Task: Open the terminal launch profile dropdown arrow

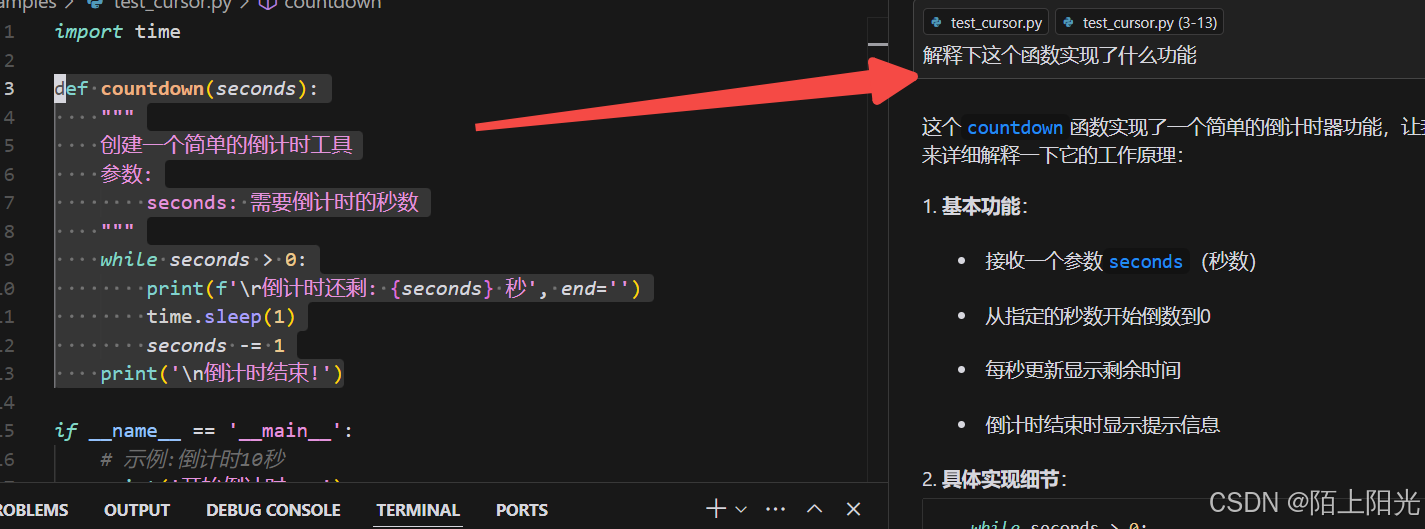Action: [741, 509]
